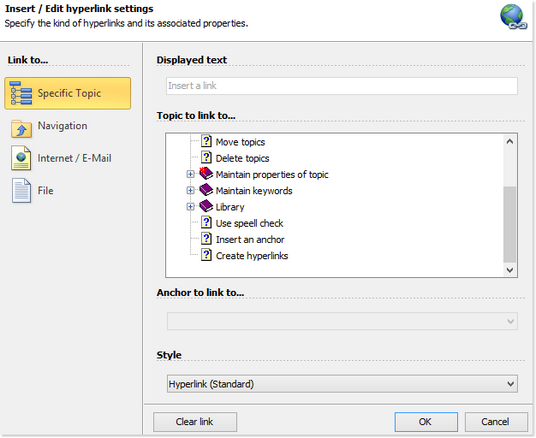
Task: Select the Use speell check topic
Action: (x=250, y=223)
